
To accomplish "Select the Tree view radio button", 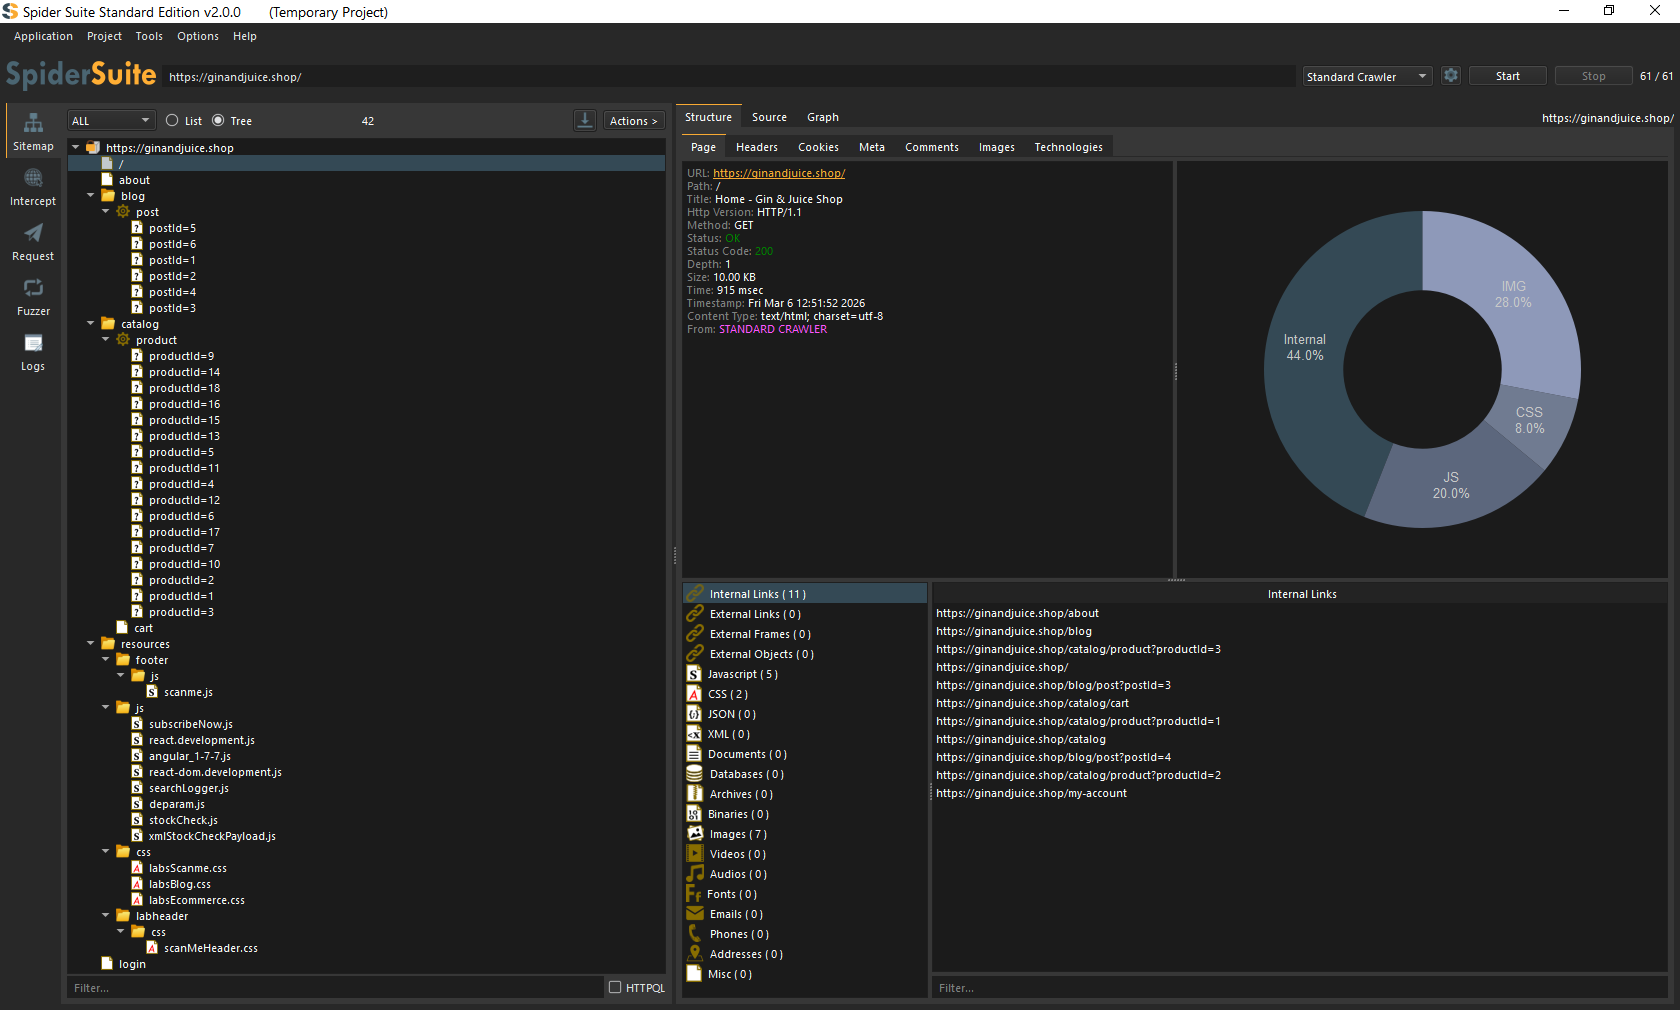I will pyautogui.click(x=218, y=121).
